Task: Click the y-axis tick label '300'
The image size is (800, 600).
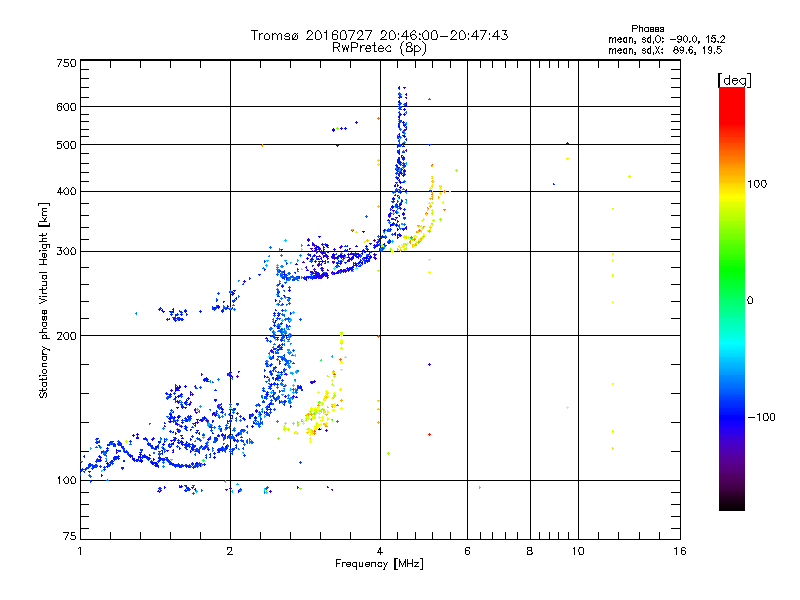Action: click(66, 252)
